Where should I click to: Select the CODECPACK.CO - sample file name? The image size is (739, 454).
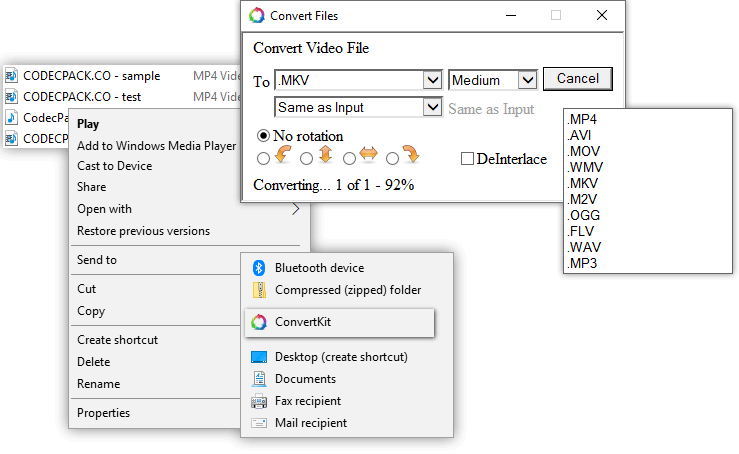click(91, 75)
